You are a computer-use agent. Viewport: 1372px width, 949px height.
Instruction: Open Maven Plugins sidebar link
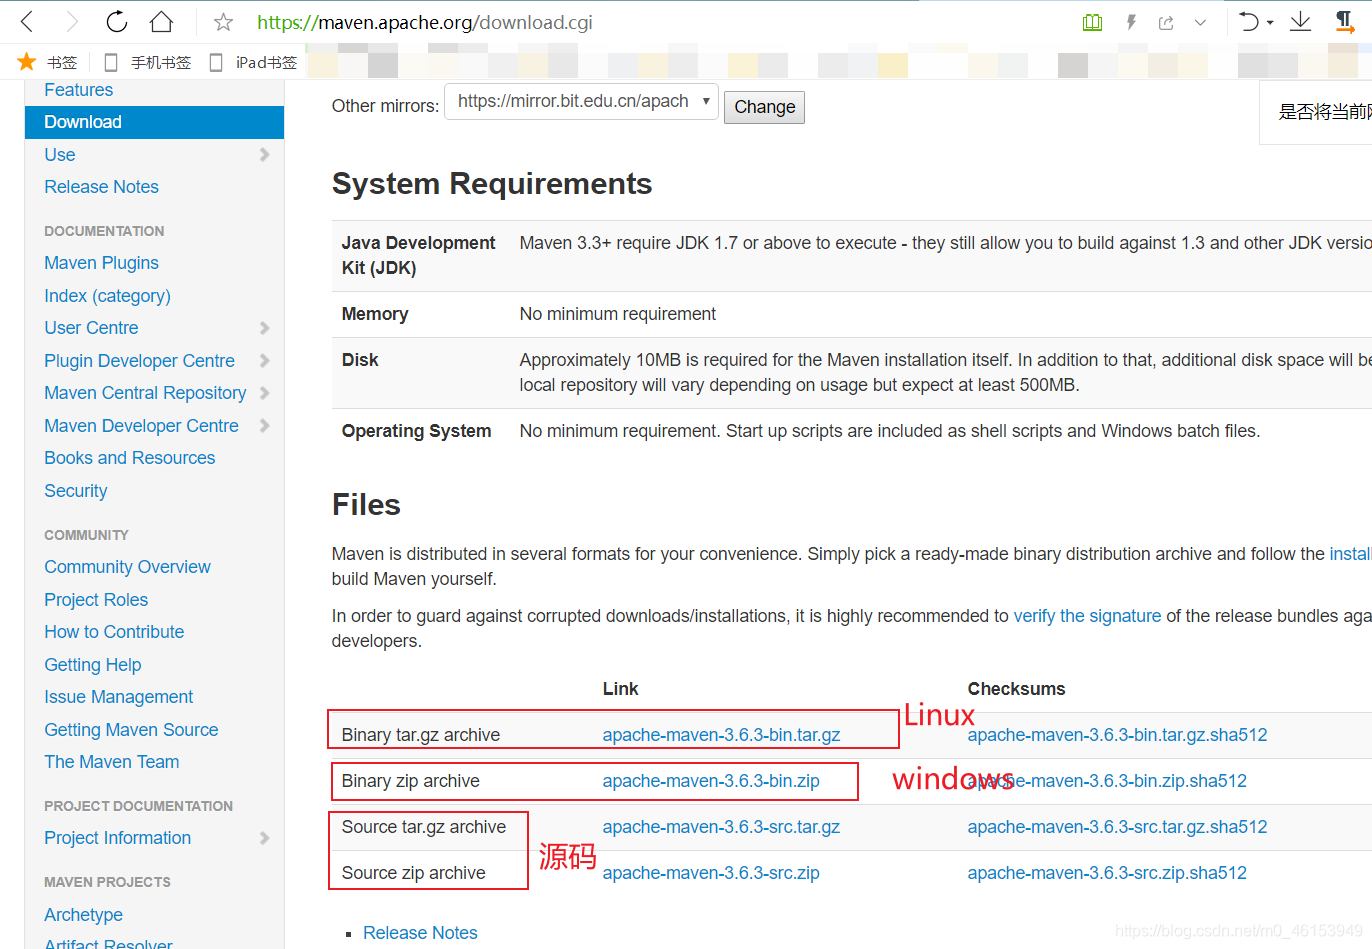(101, 263)
